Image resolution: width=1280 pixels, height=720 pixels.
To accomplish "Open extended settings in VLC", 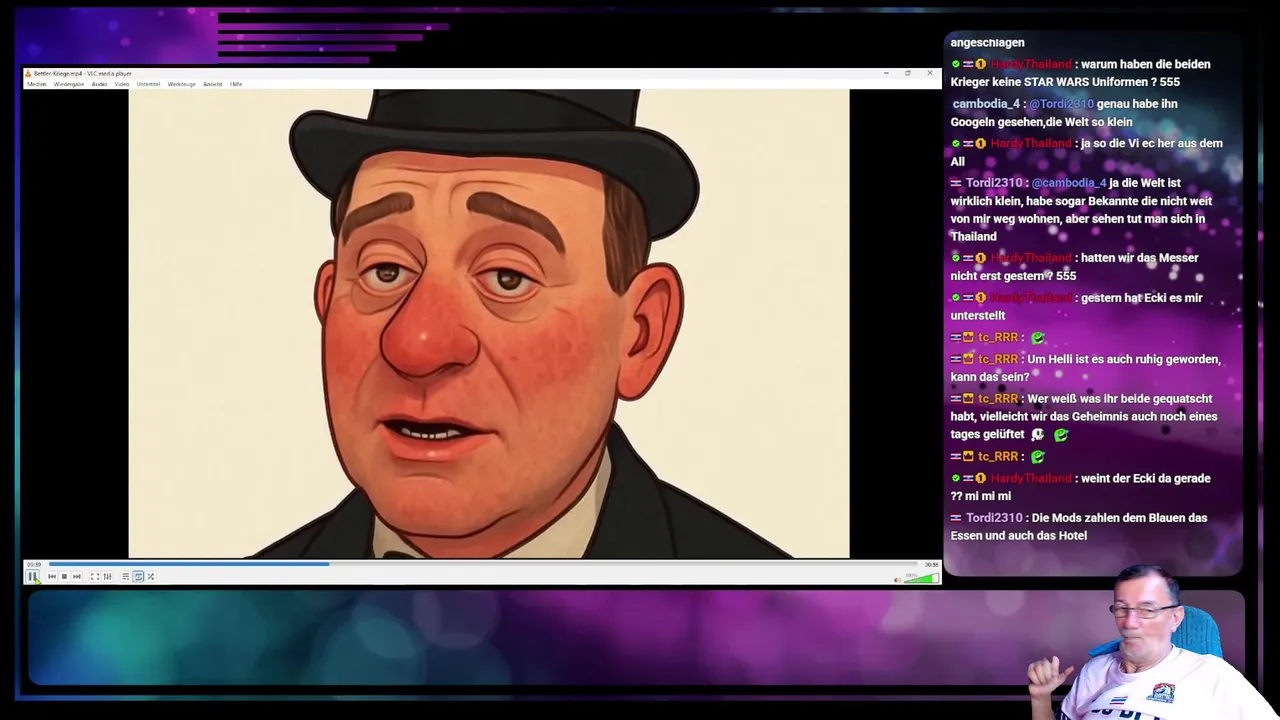I will tap(108, 576).
